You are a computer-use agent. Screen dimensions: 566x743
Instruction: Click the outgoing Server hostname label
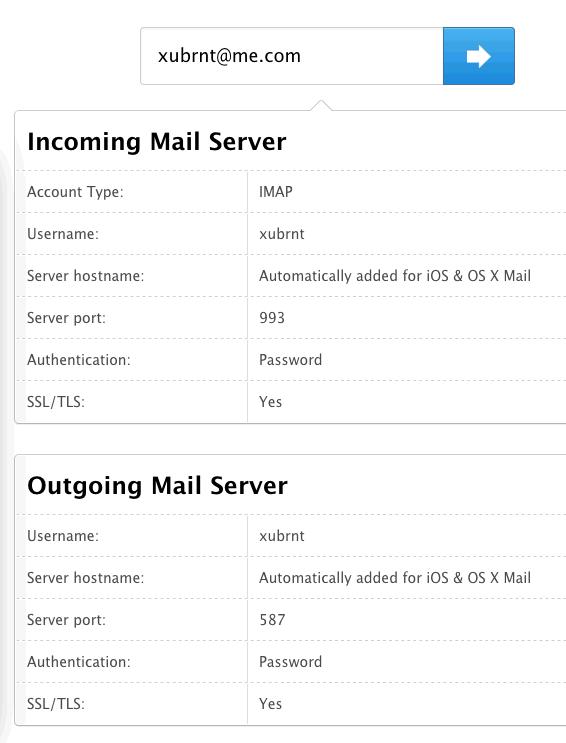point(85,578)
